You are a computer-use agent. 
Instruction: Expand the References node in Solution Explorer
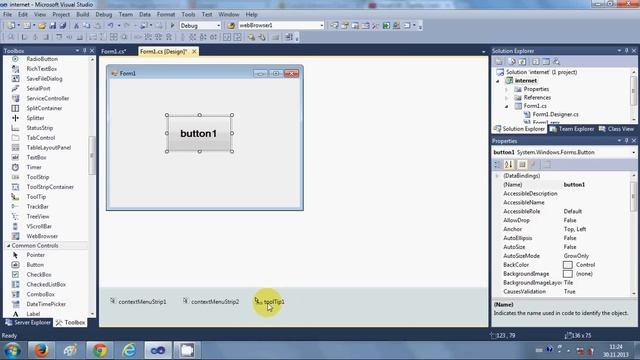pos(507,98)
